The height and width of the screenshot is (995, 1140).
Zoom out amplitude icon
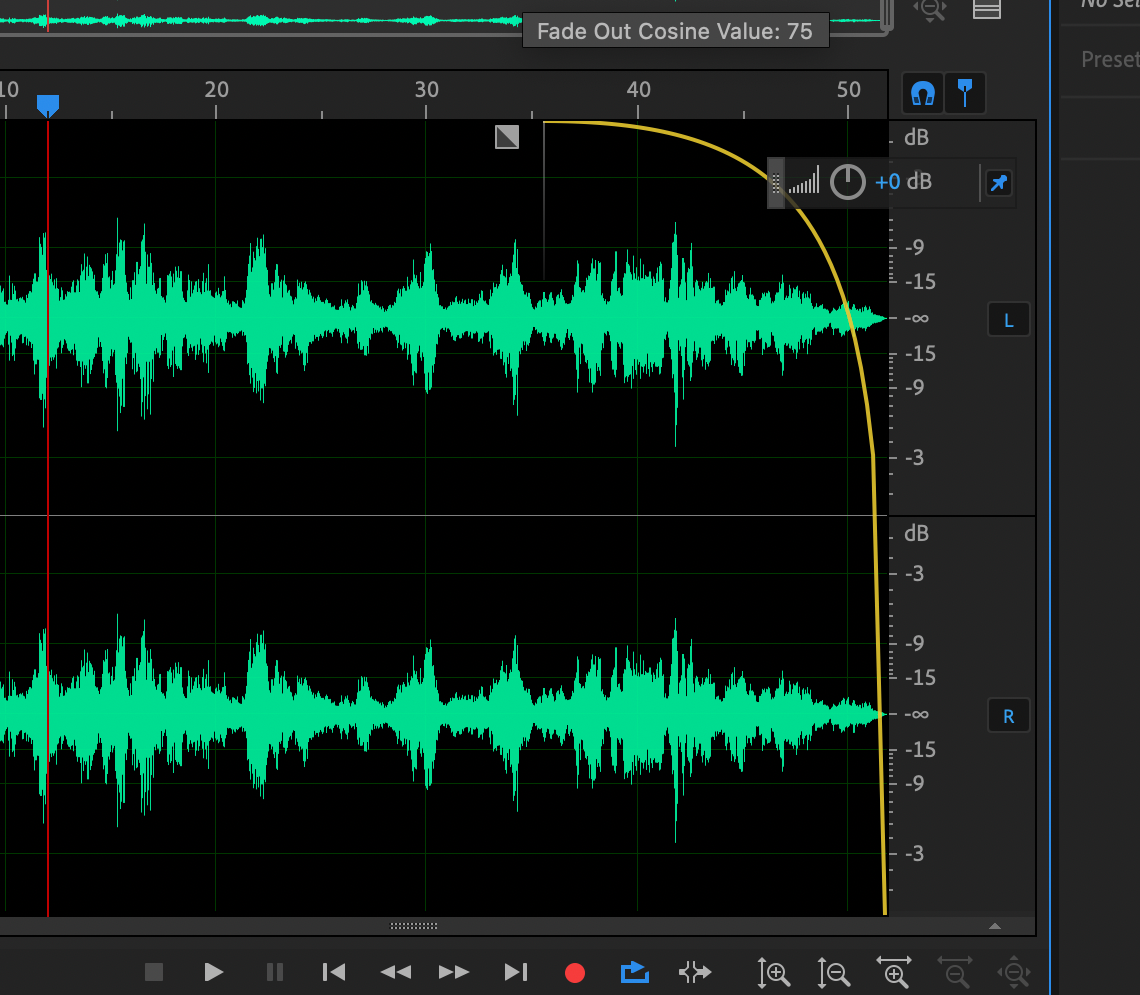point(833,972)
